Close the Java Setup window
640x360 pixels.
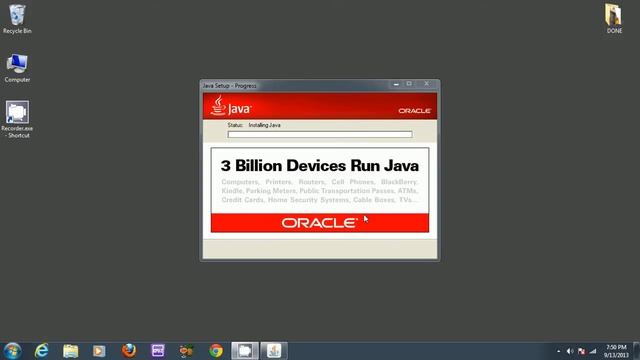(x=427, y=84)
